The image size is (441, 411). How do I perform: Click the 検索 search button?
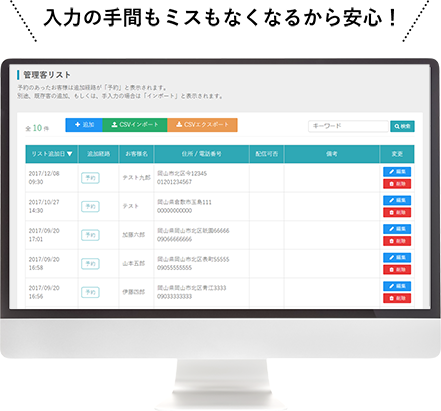[x=402, y=126]
